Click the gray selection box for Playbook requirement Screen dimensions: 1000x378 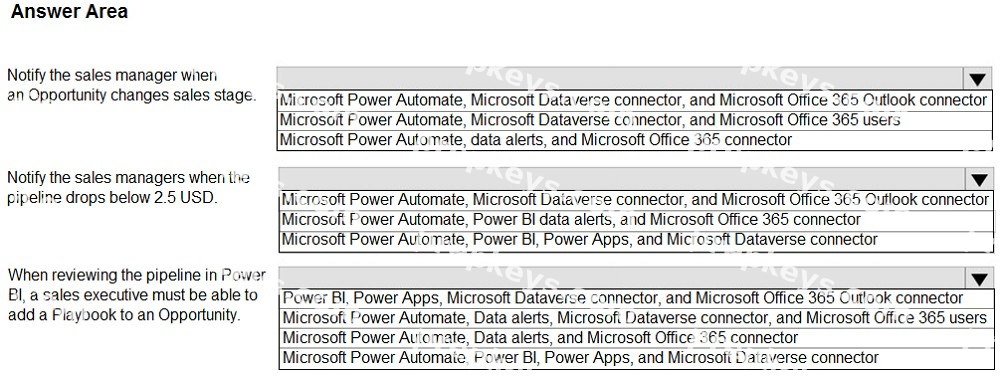[622, 278]
